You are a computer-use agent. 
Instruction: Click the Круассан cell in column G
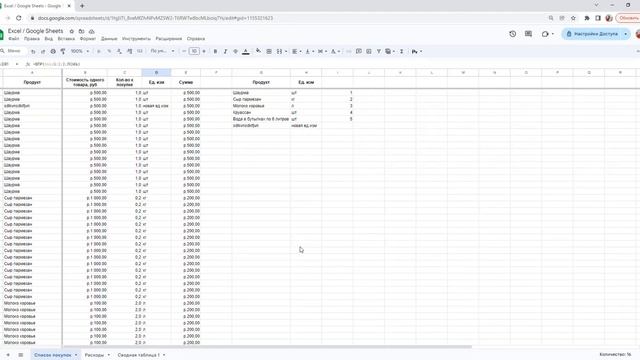click(x=261, y=112)
